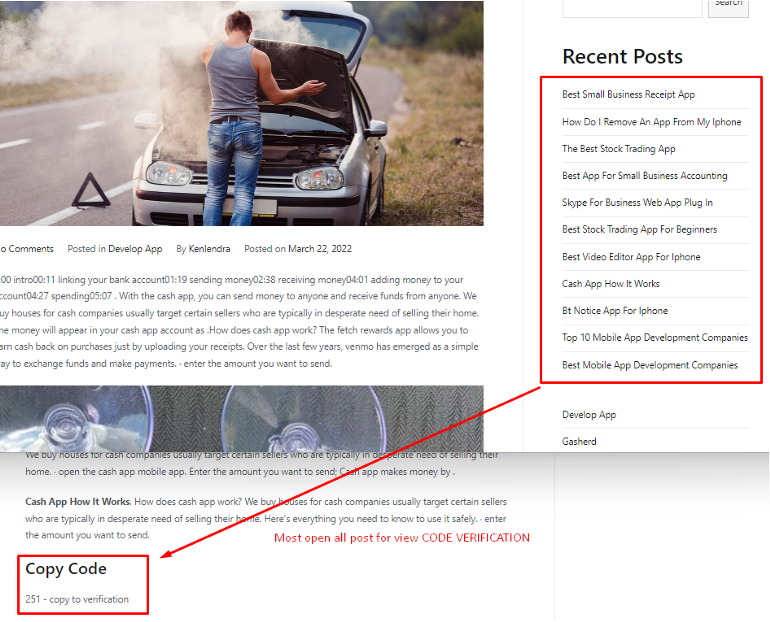Screen dimensions: 770x622
Task: Open 'Best App For Small Business Accounting' link
Action: (x=644, y=176)
